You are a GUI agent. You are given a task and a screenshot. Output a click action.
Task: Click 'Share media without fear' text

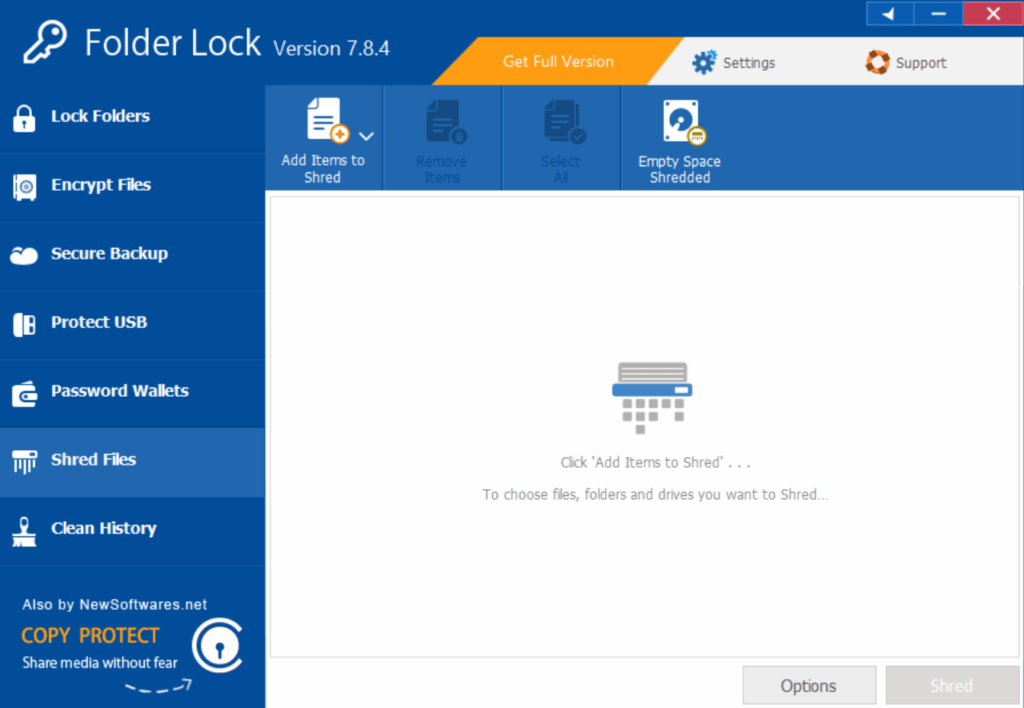click(x=99, y=662)
